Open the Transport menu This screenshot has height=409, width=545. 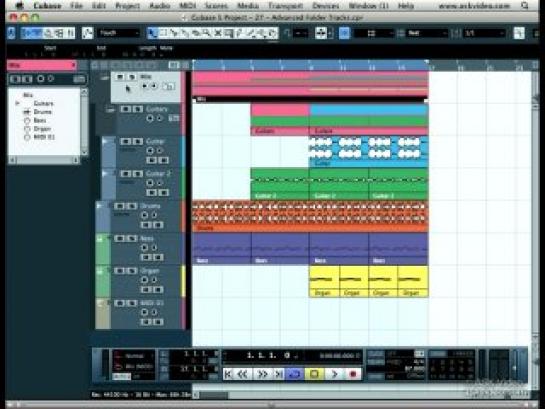(x=285, y=6)
